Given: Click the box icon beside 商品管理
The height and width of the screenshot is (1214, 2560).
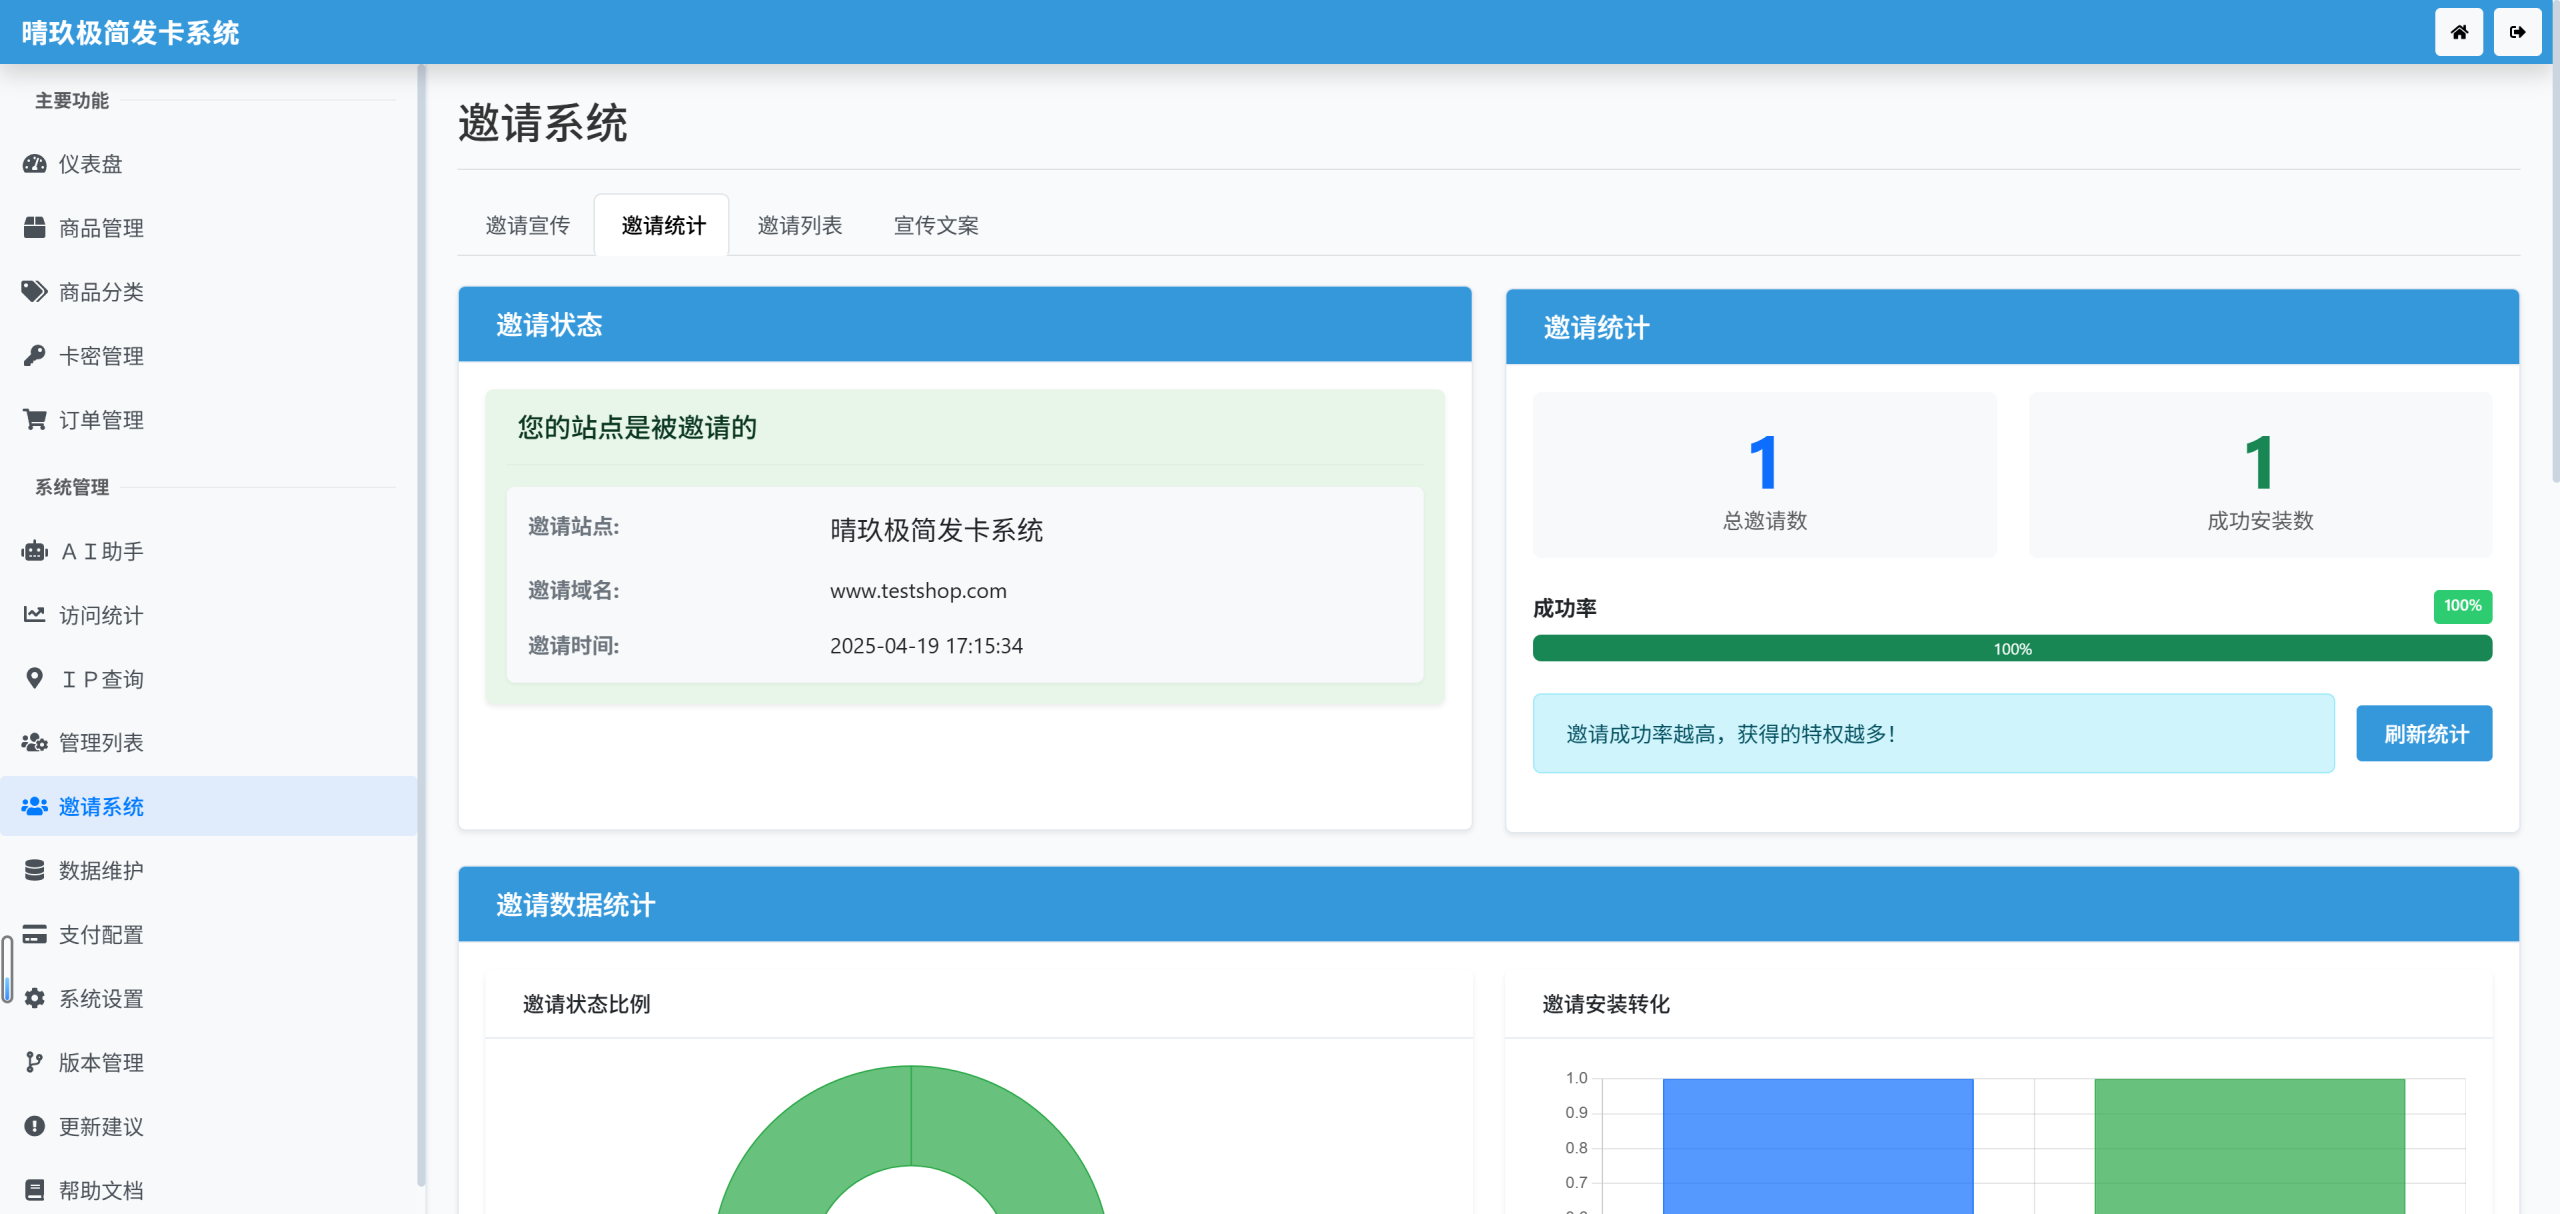Looking at the screenshot, I should point(35,228).
